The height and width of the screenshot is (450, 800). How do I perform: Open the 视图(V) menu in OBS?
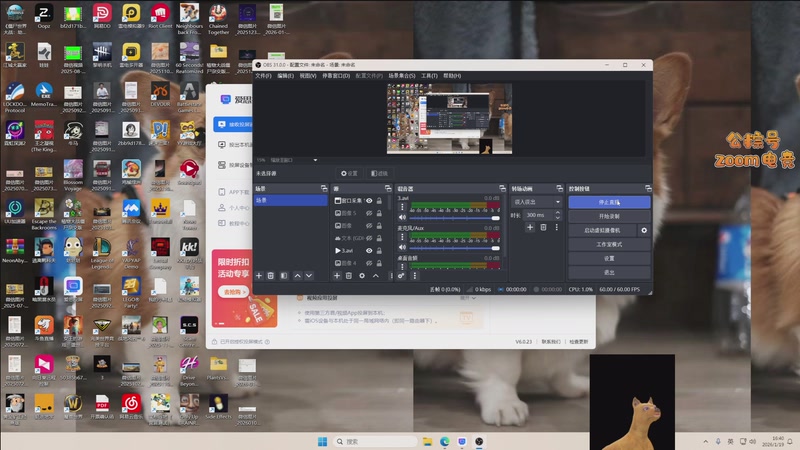(308, 76)
